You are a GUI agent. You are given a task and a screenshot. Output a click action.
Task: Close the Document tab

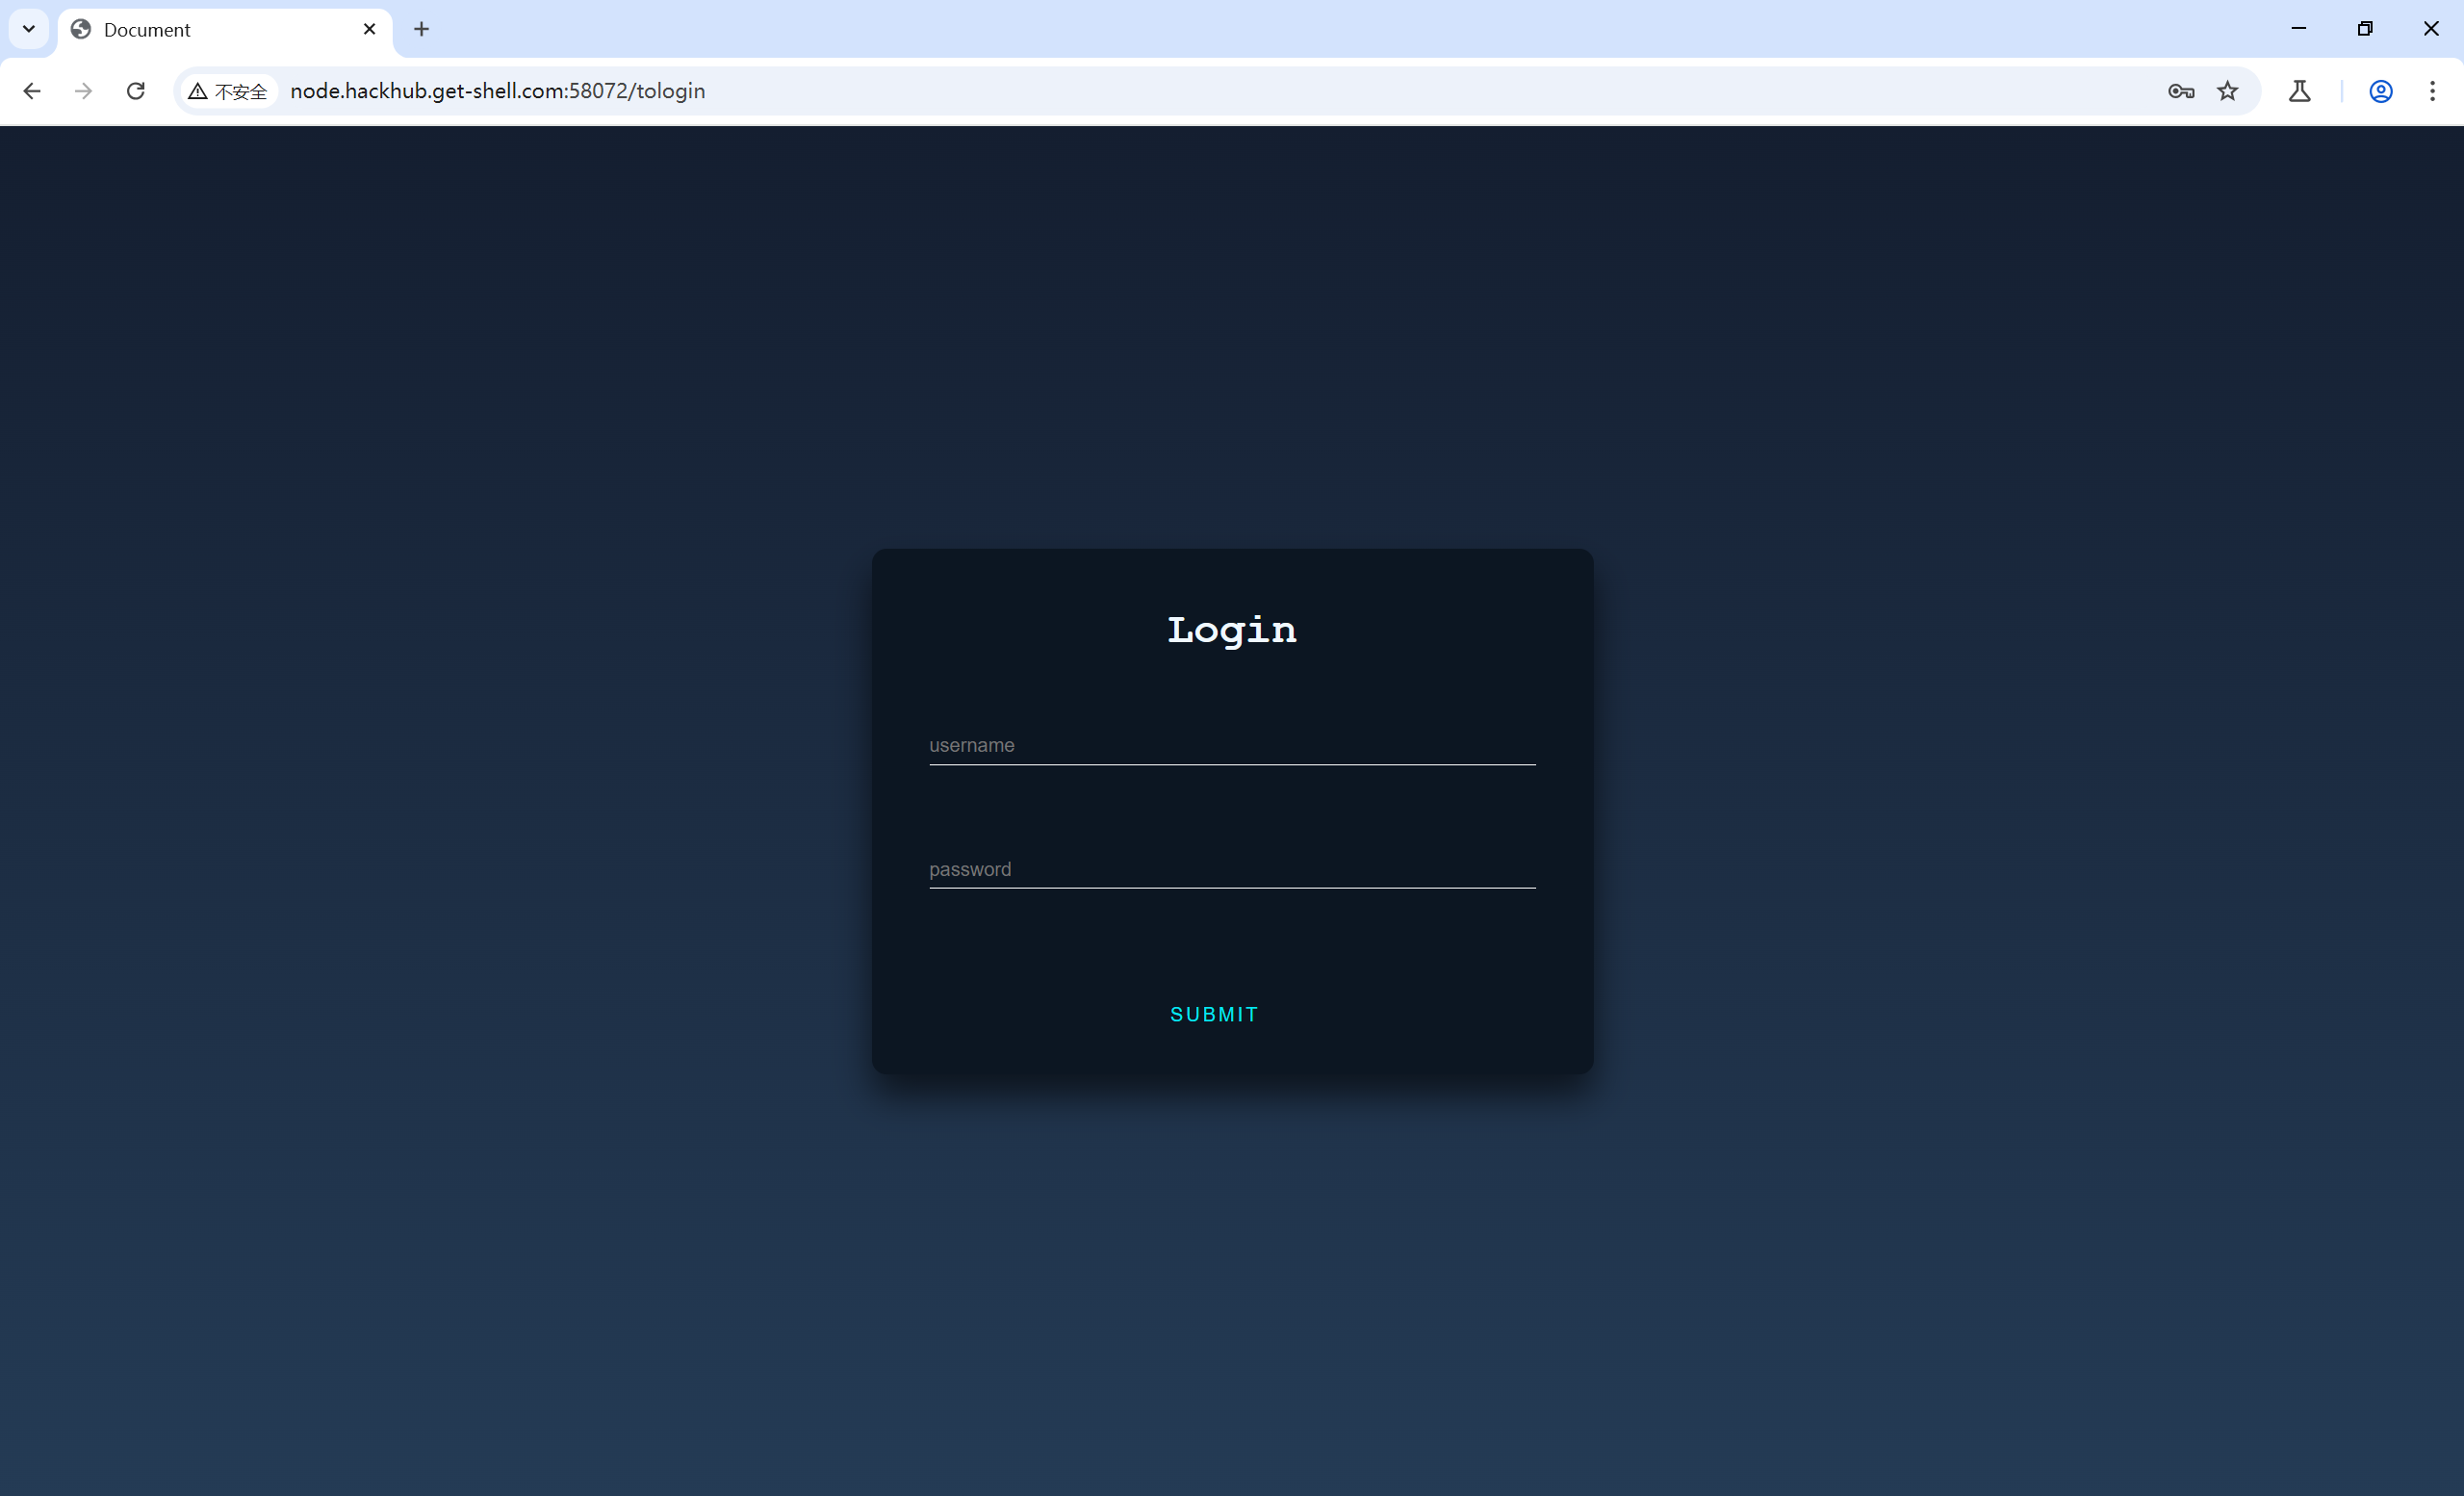[x=369, y=29]
